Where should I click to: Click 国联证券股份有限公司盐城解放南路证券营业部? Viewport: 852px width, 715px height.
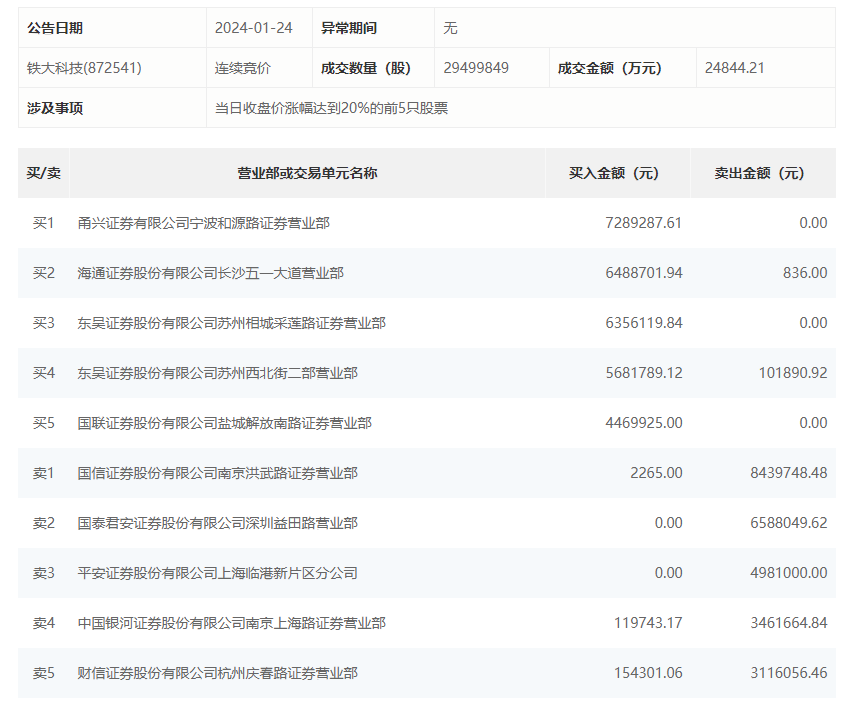click(224, 423)
